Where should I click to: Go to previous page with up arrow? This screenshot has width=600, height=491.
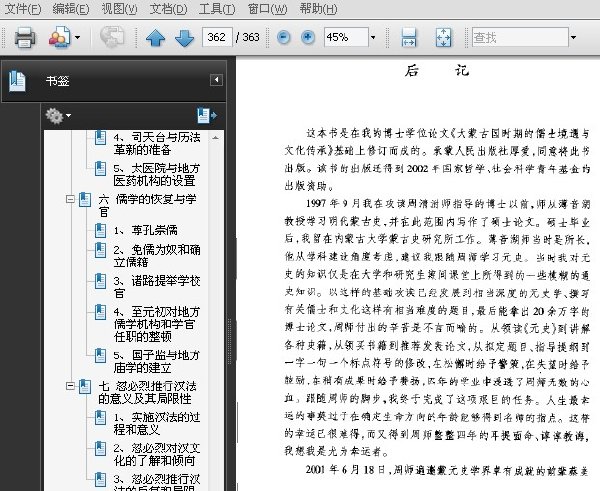155,38
